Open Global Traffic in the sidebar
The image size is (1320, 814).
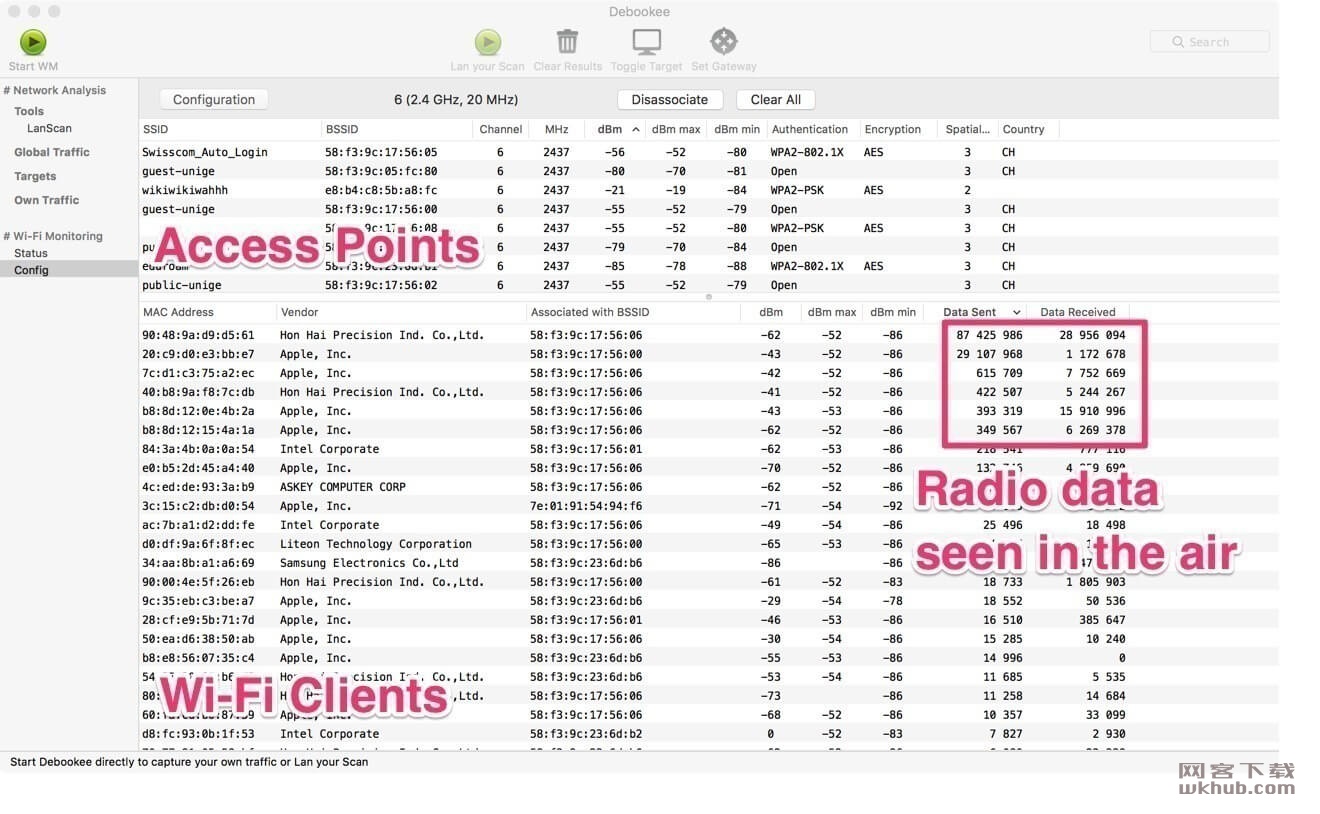point(52,152)
